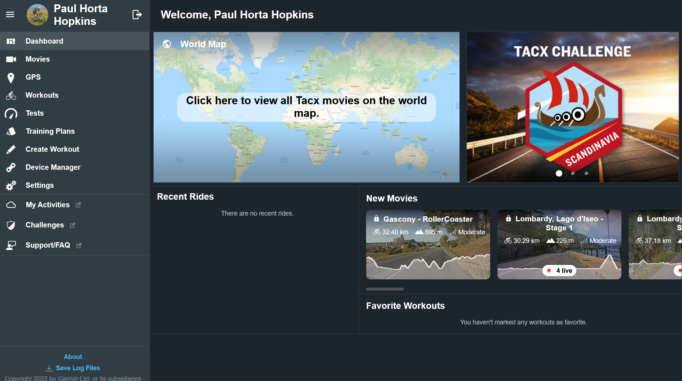Click external-link icon next to Challenges
Screen dimensions: 682x381
point(72,225)
